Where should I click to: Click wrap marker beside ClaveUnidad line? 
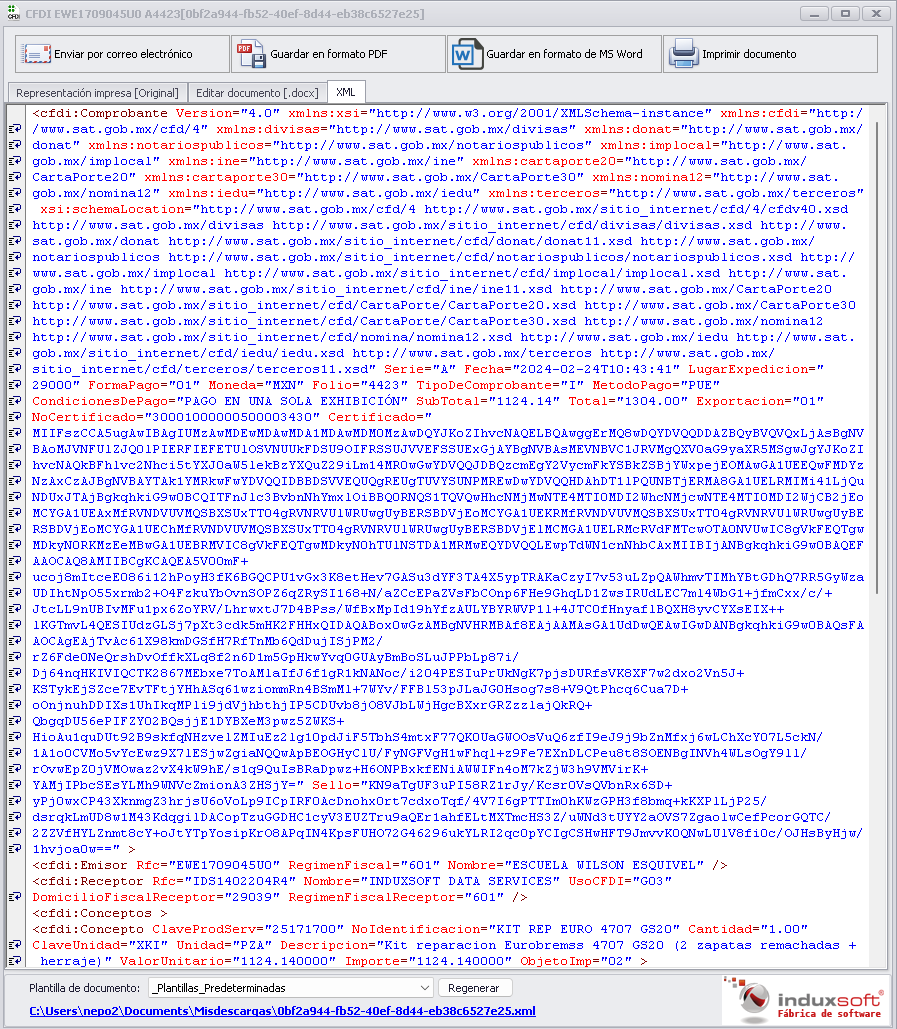point(16,946)
